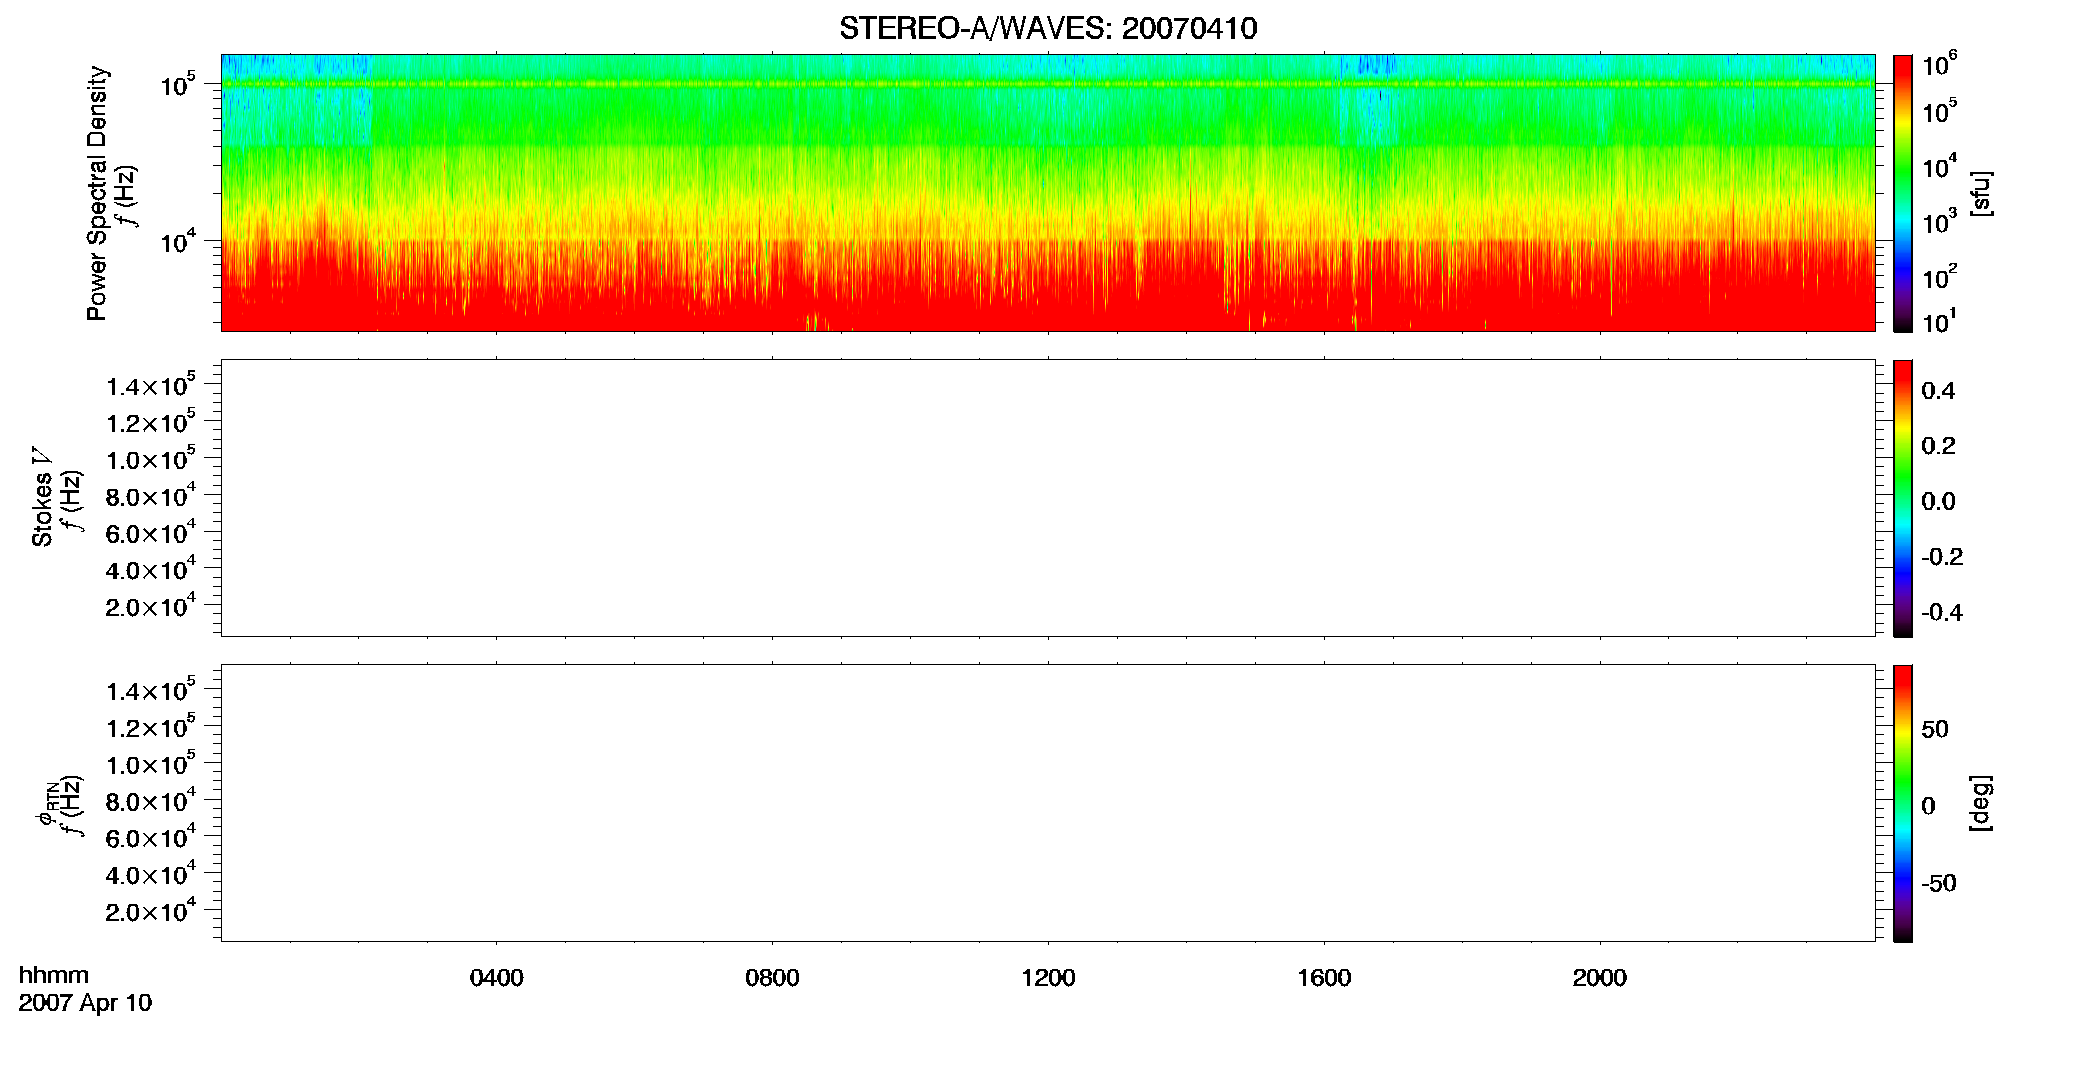Click the plot title STEREO-A/WAVES: 20070410
This screenshot has width=2096, height=1080.
click(1048, 28)
